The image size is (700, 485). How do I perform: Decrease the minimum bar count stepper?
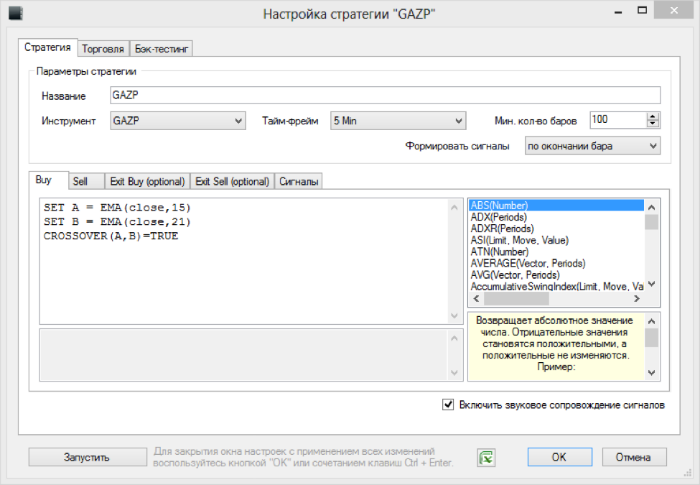[x=653, y=124]
